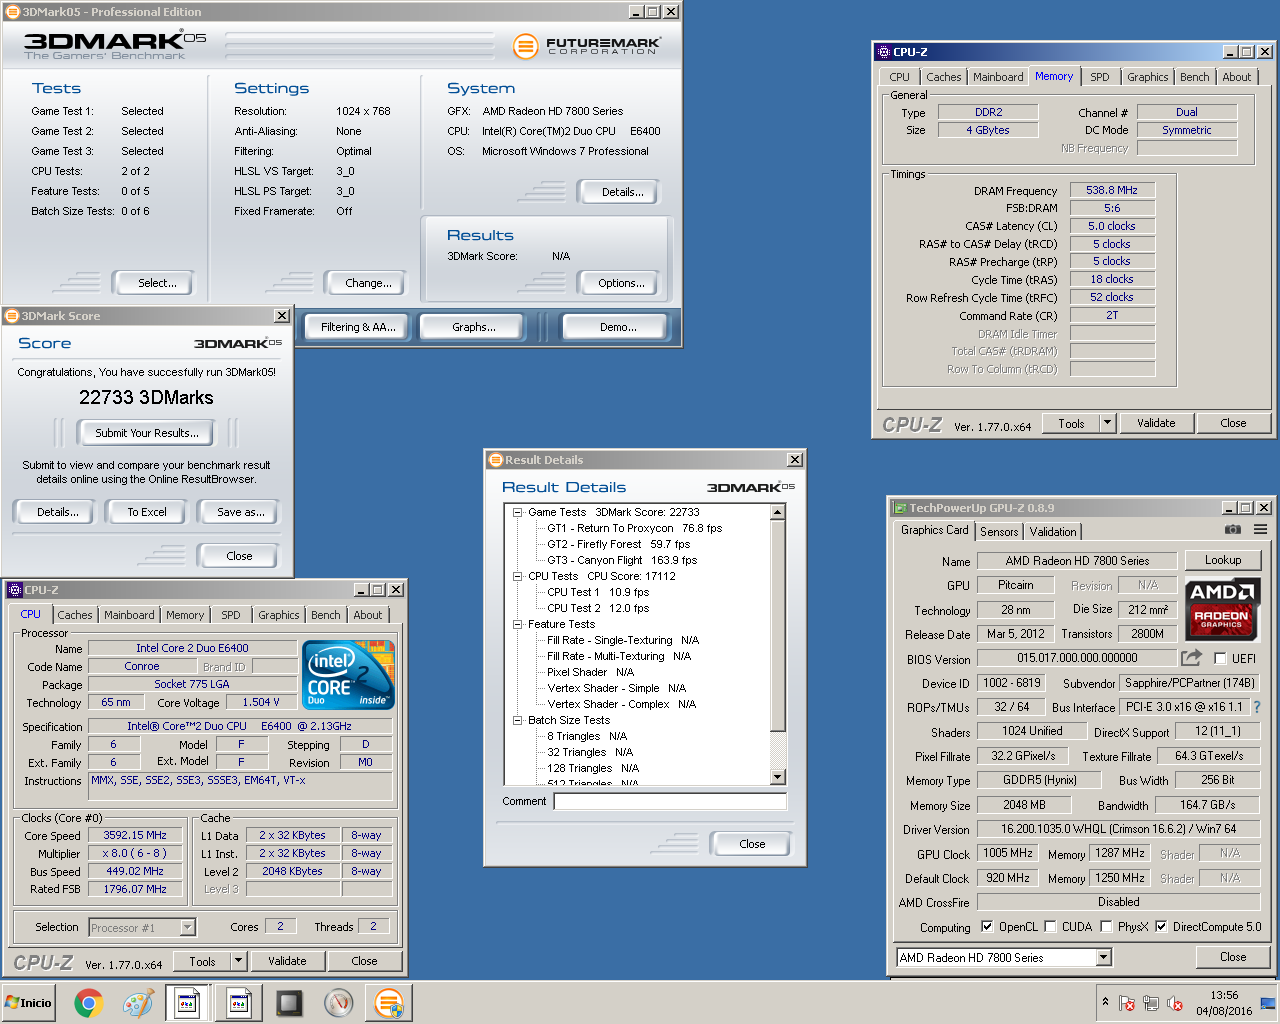1280x1024 pixels.
Task: Switch to the Sensors tab in GPU-Z
Action: click(x=999, y=532)
